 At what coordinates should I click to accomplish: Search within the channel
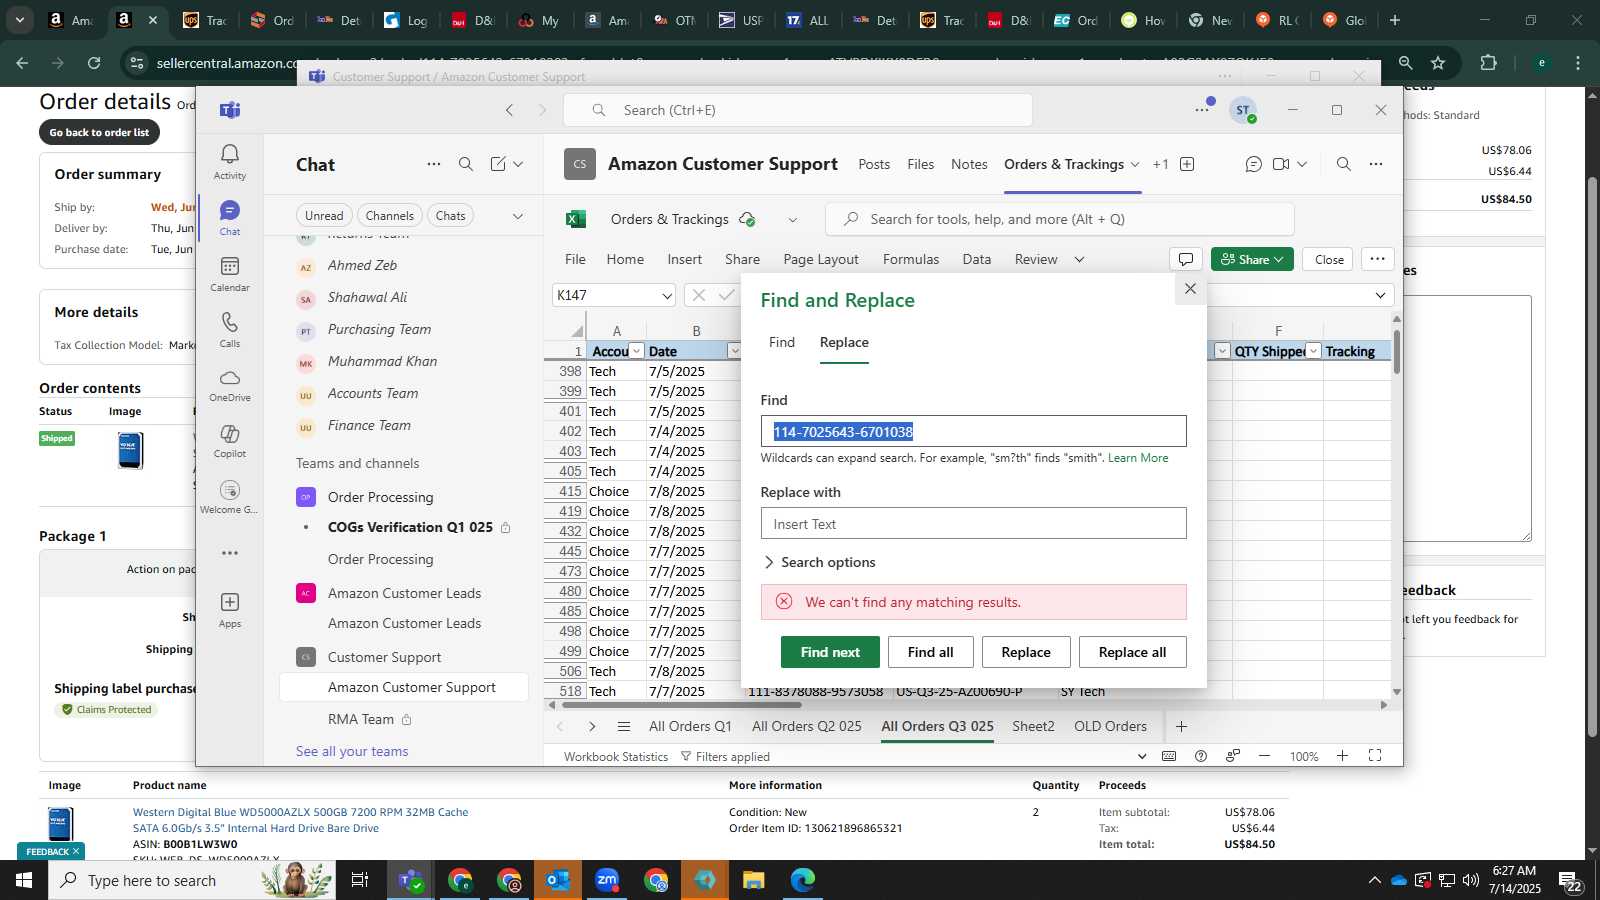[x=1344, y=164]
